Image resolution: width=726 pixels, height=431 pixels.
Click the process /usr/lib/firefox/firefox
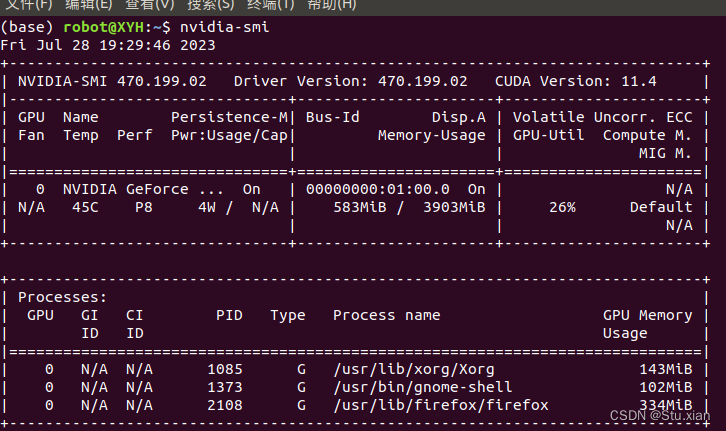(x=441, y=406)
